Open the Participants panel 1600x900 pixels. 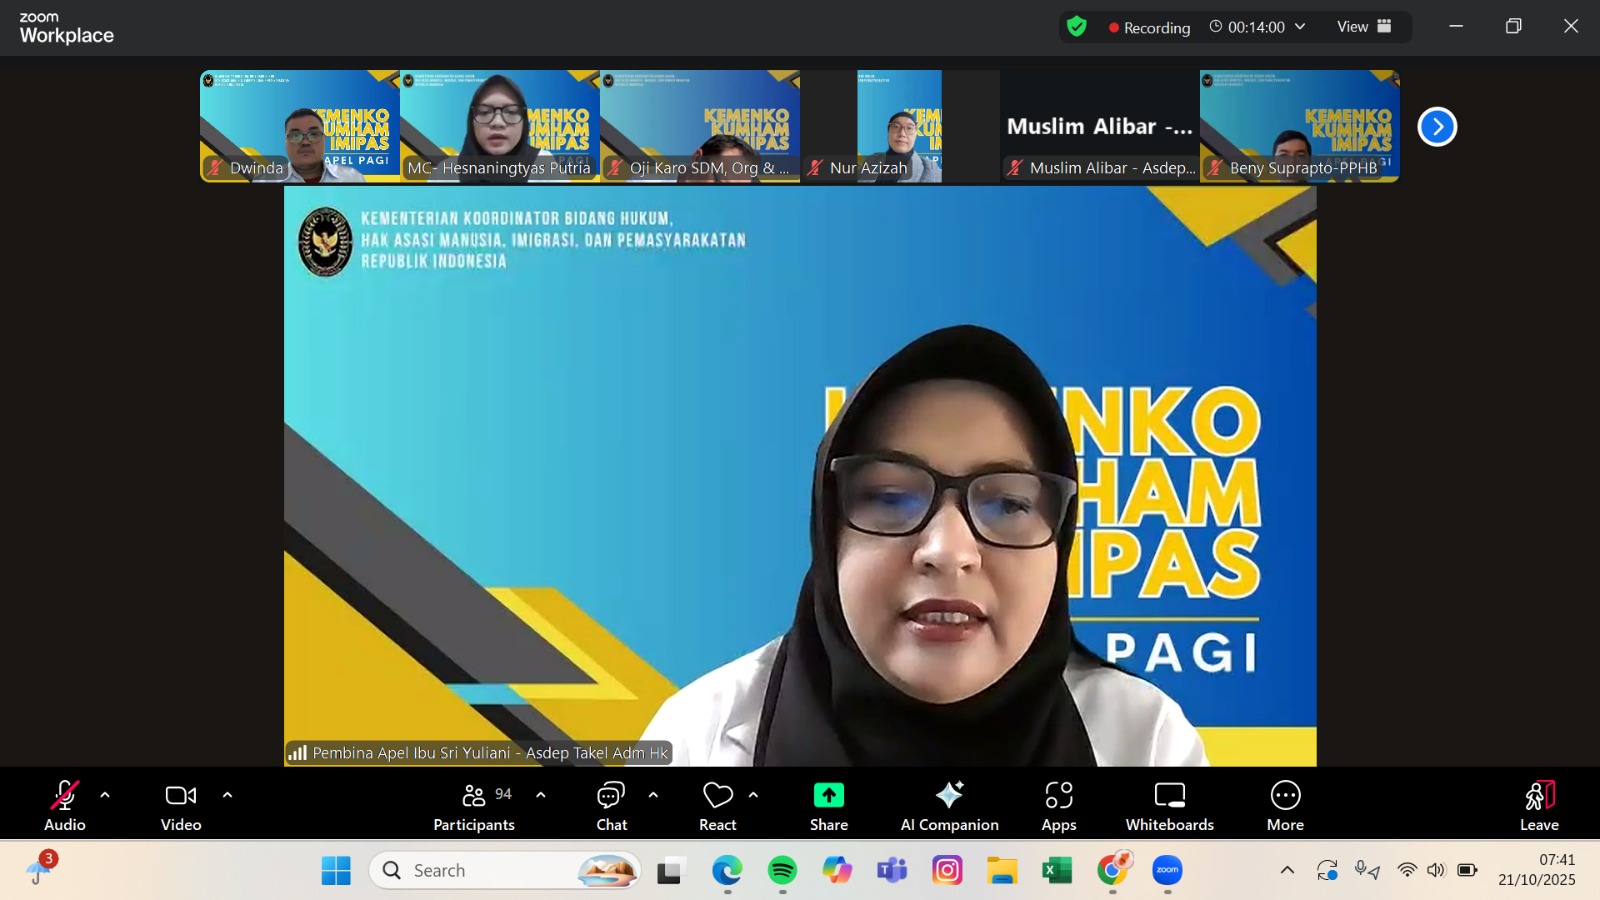pos(474,805)
